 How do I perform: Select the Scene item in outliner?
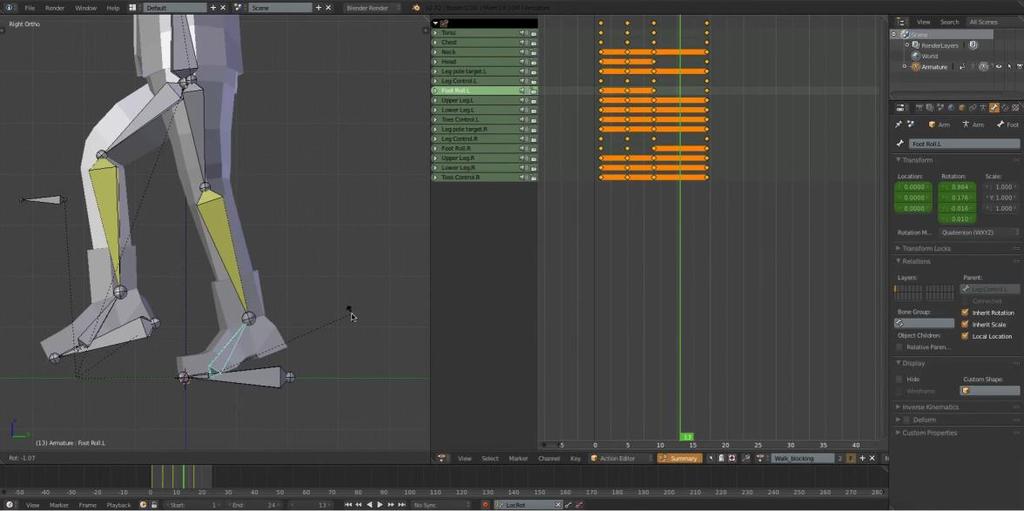pos(919,35)
